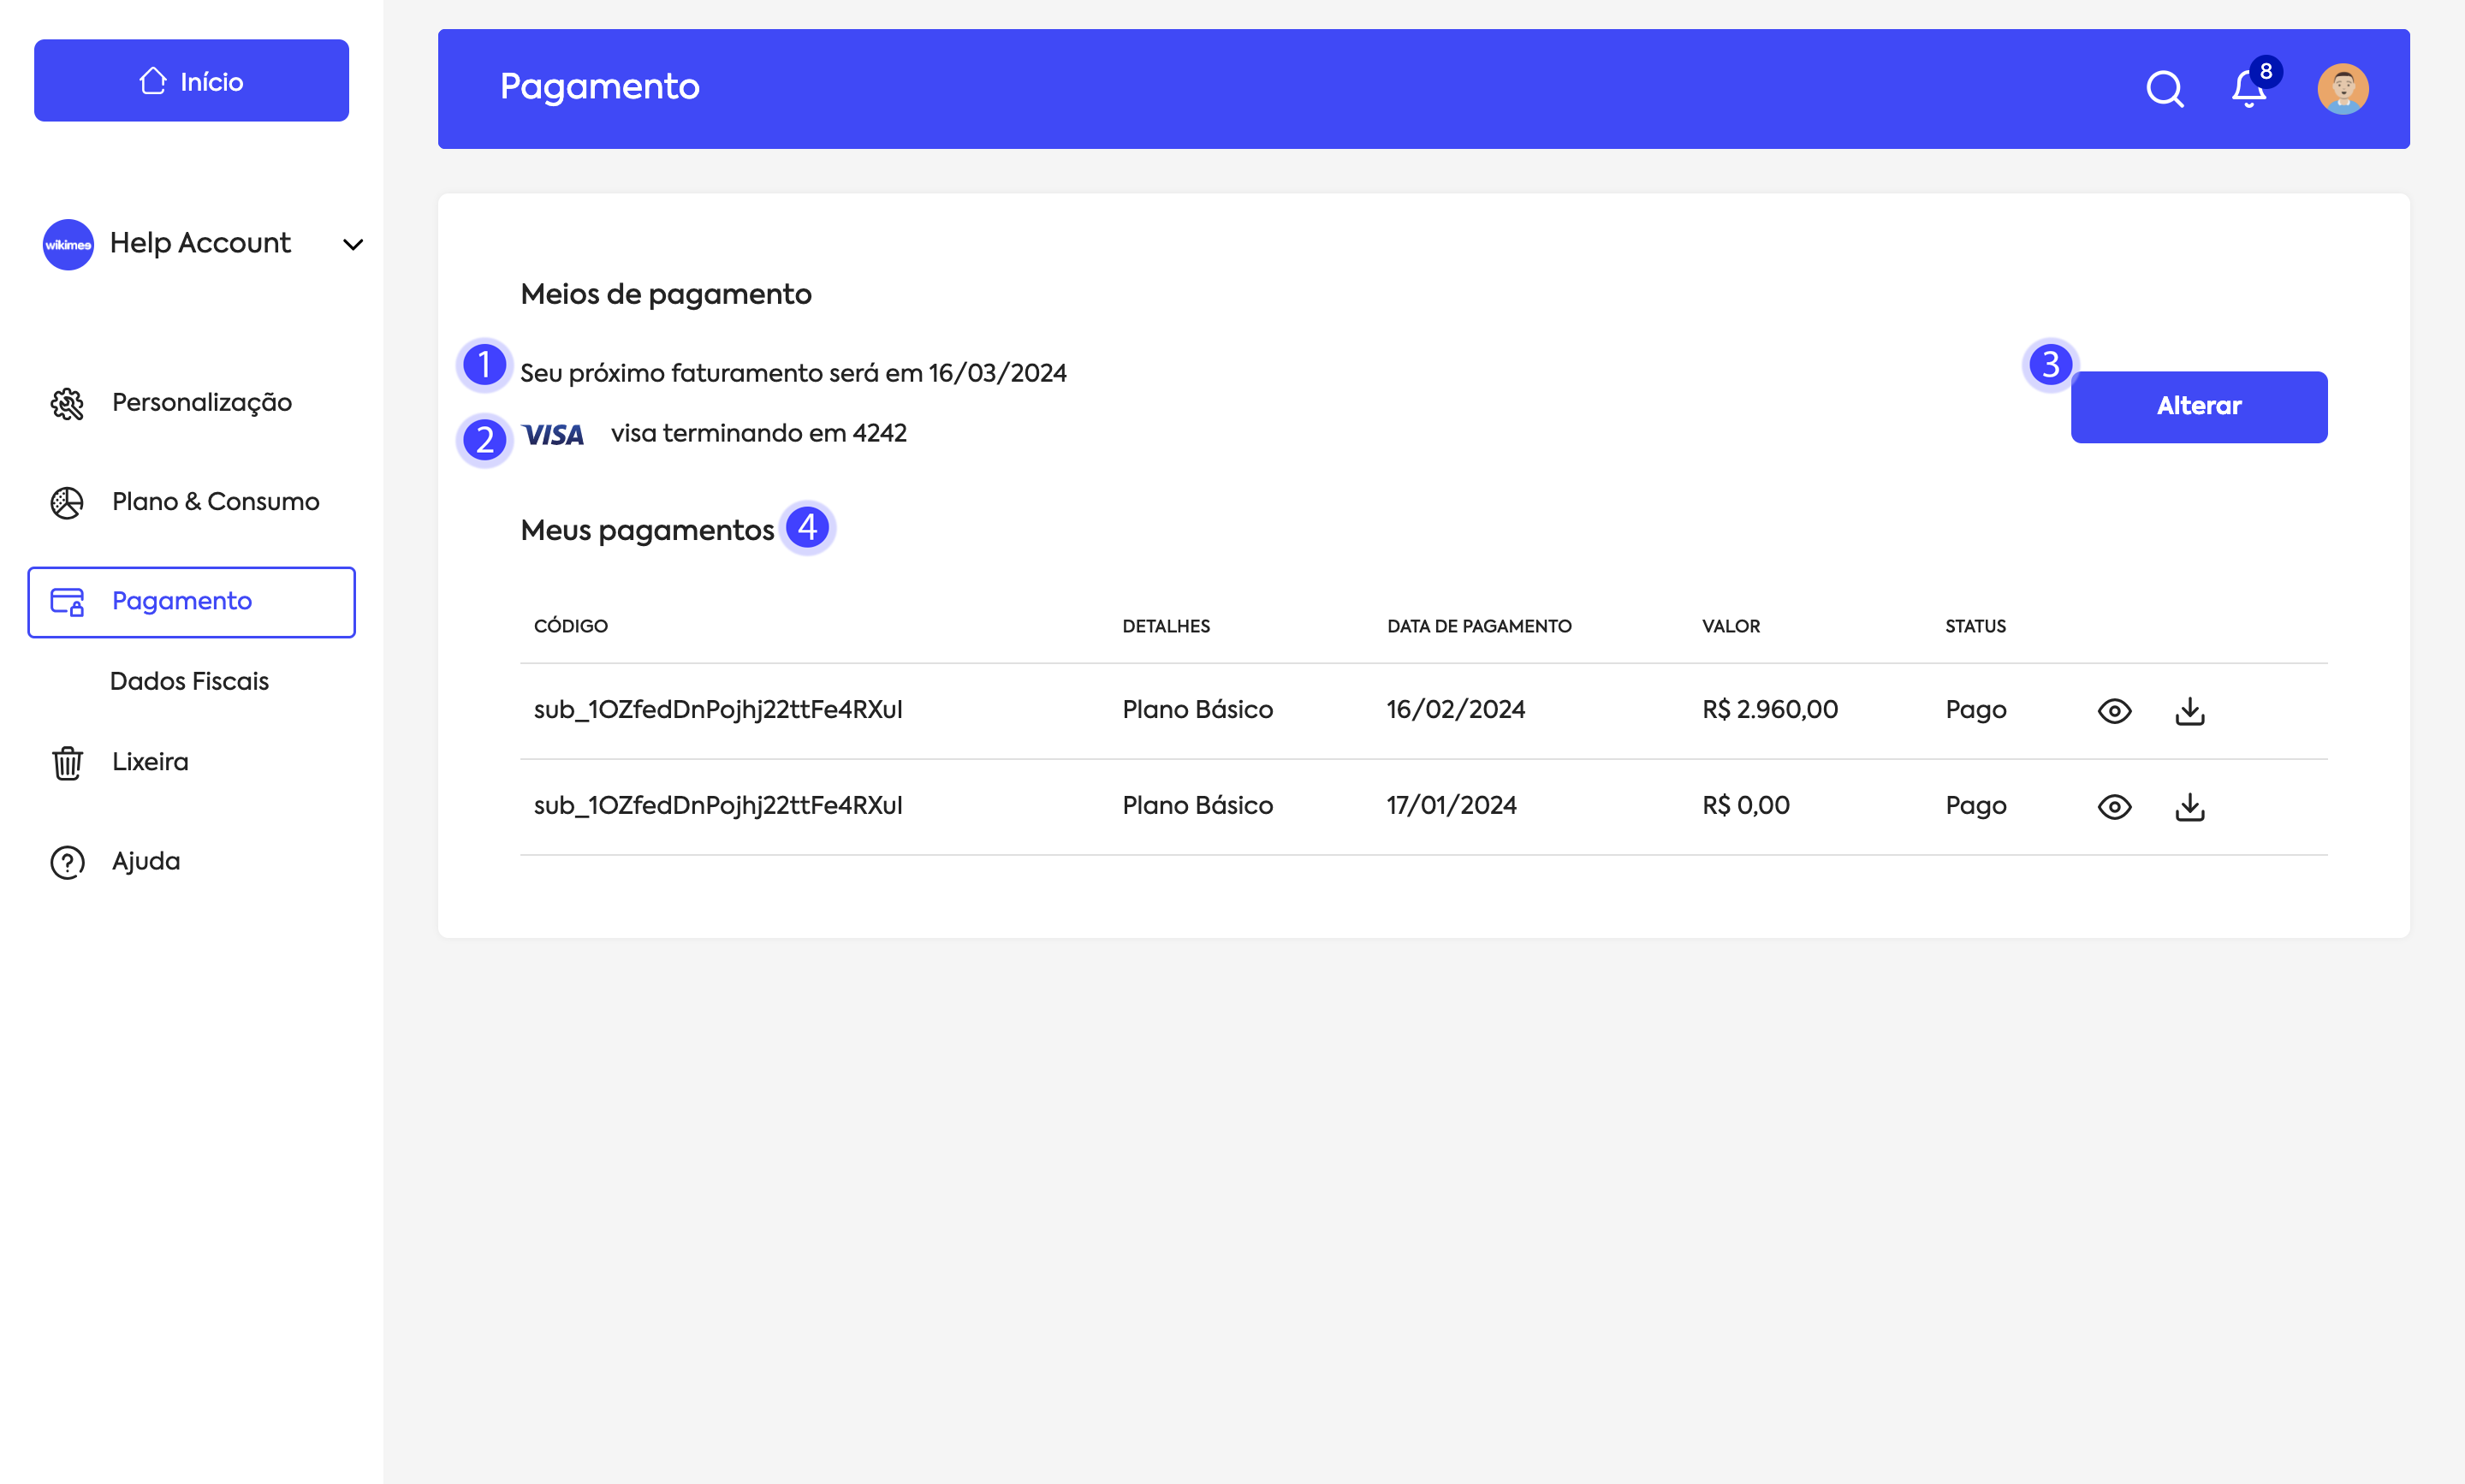
Task: Open Personalização in the sidebar
Action: click(x=201, y=403)
